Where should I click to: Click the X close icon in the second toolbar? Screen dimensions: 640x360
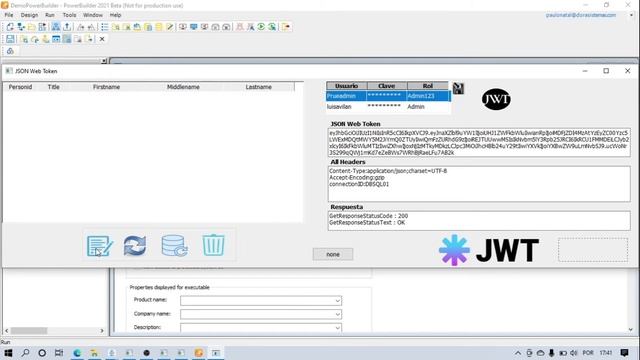point(102,39)
